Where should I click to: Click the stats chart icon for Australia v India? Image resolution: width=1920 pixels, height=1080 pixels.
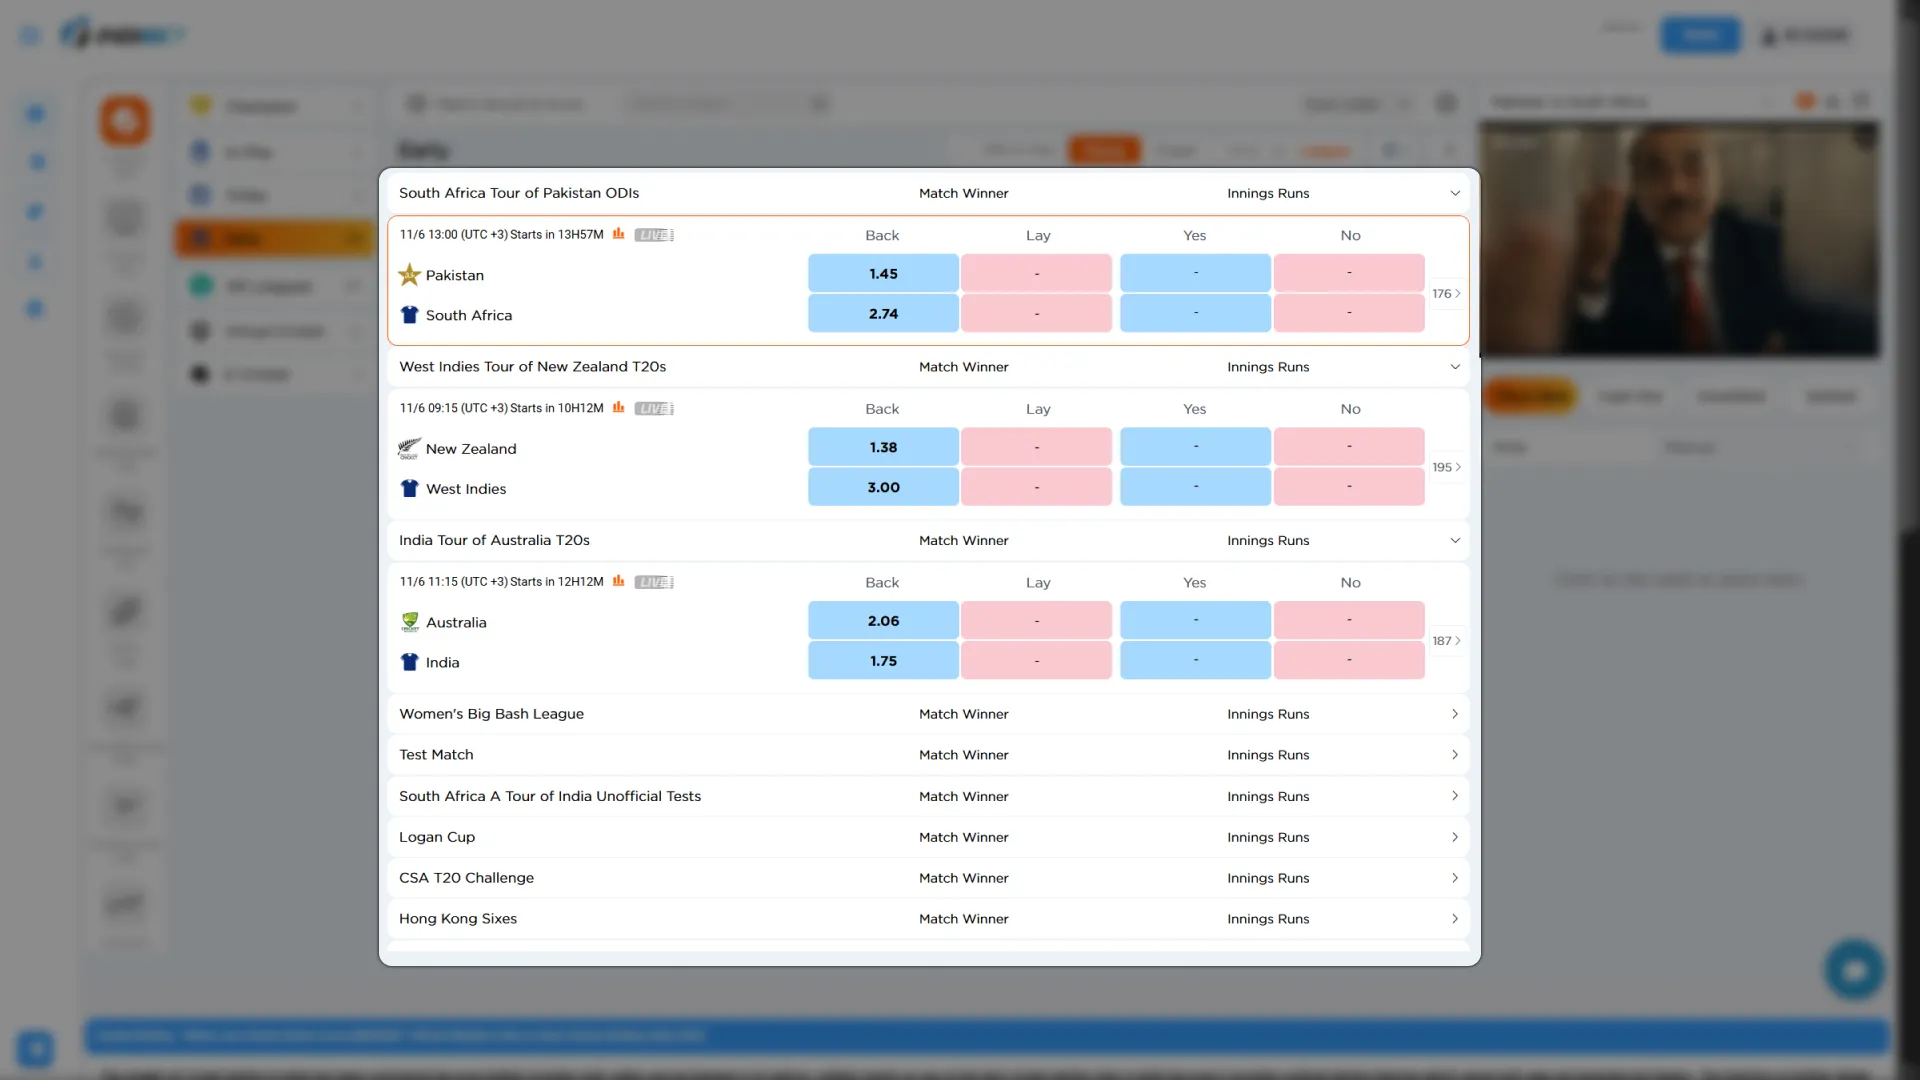[x=618, y=581]
